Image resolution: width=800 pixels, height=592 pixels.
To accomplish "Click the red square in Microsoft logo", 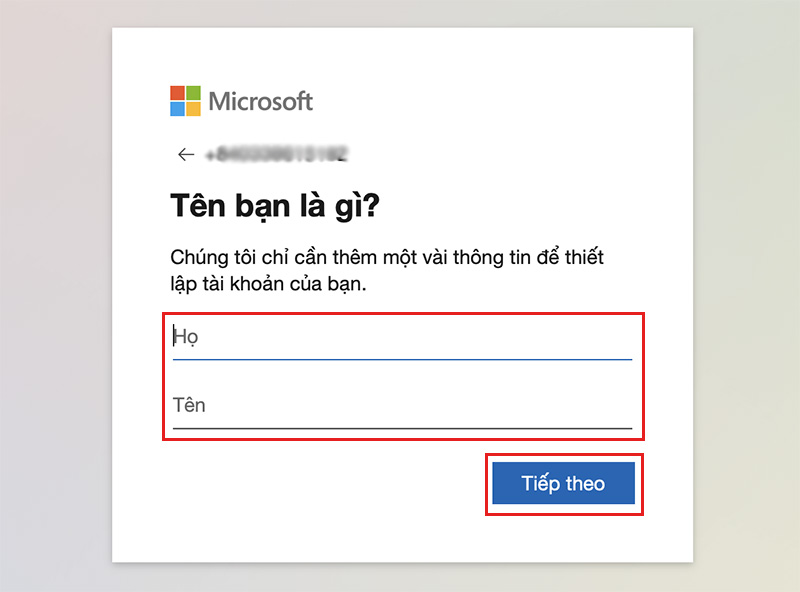I will (x=177, y=93).
